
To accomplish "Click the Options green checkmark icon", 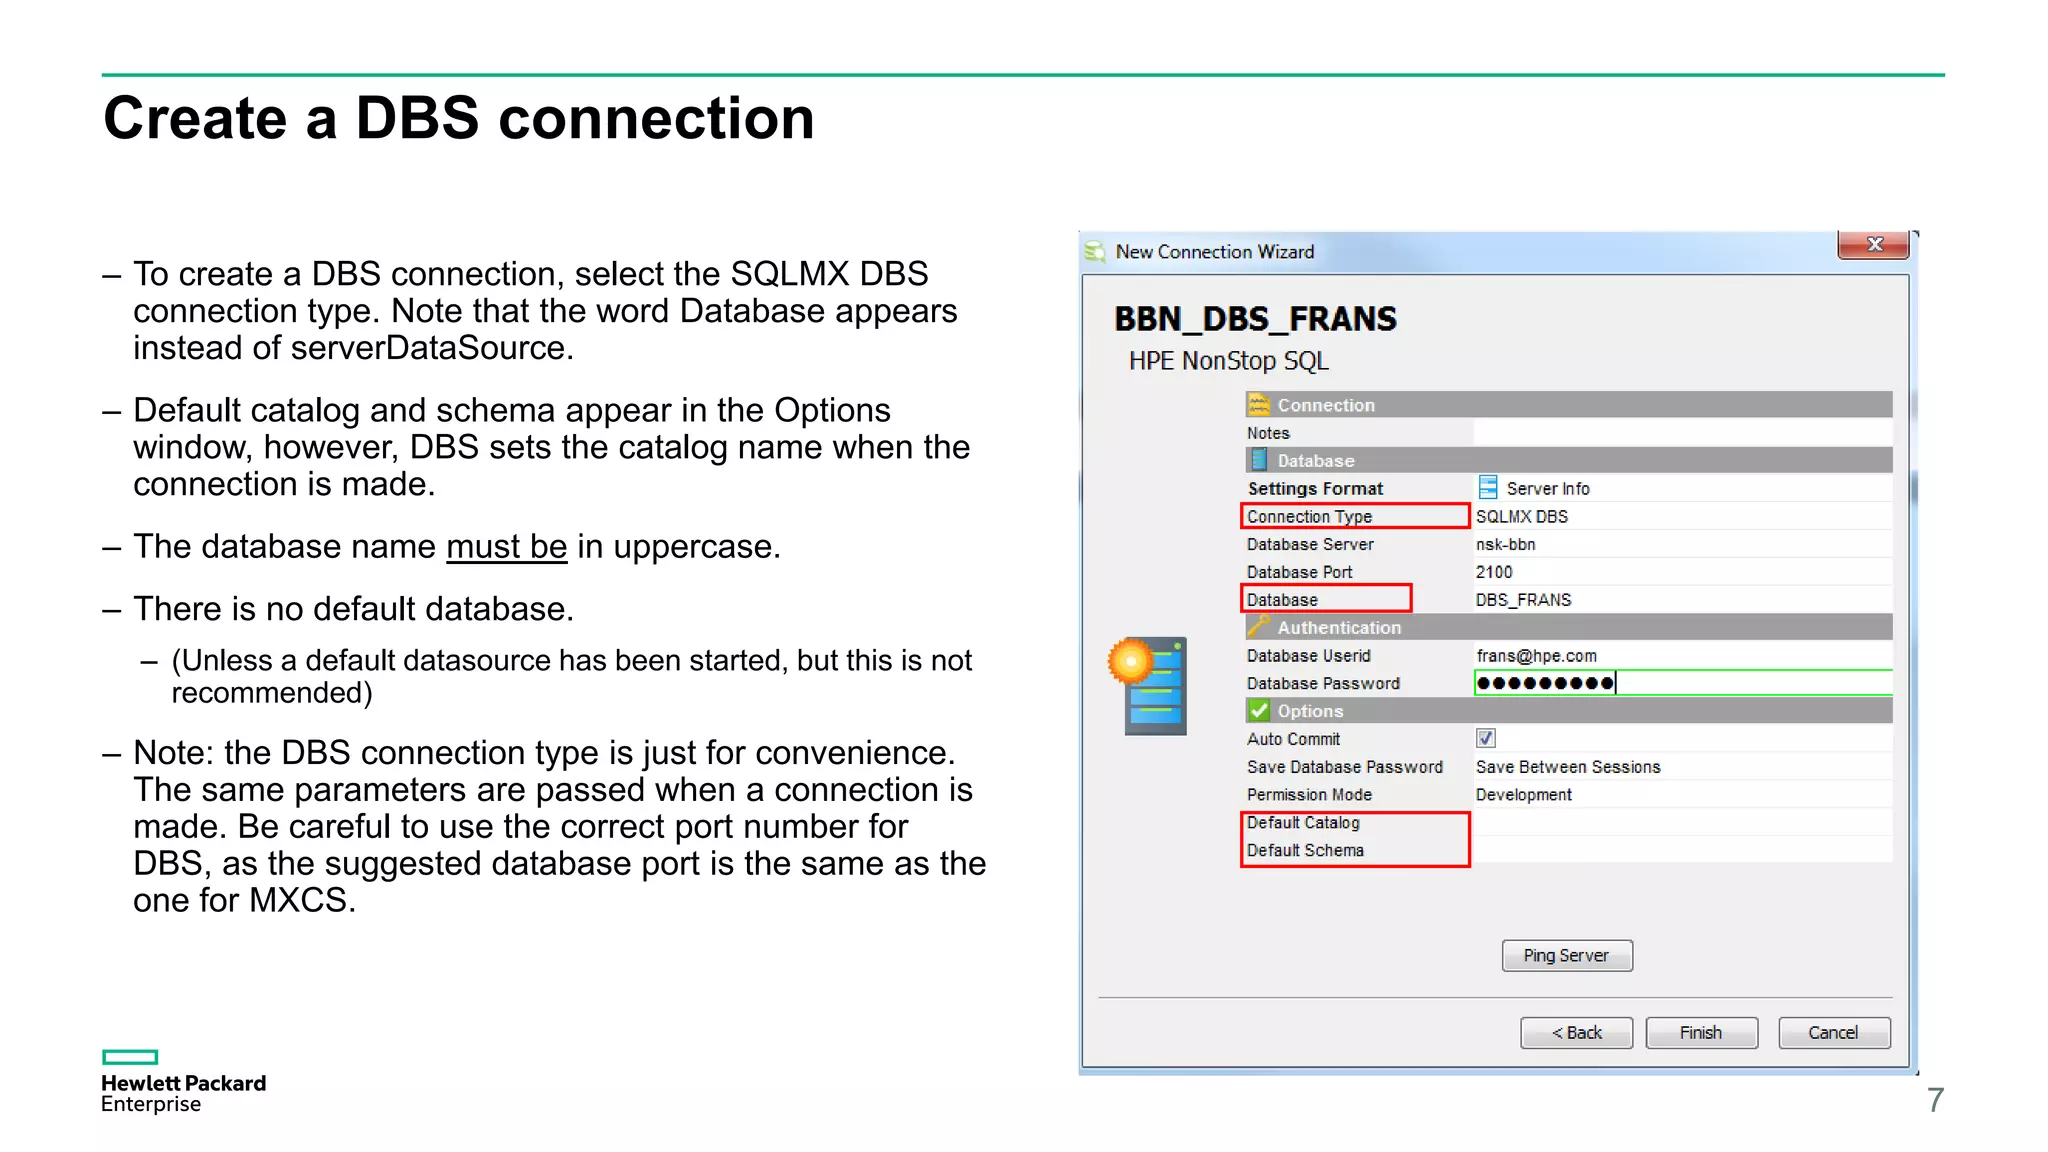I will [1258, 711].
